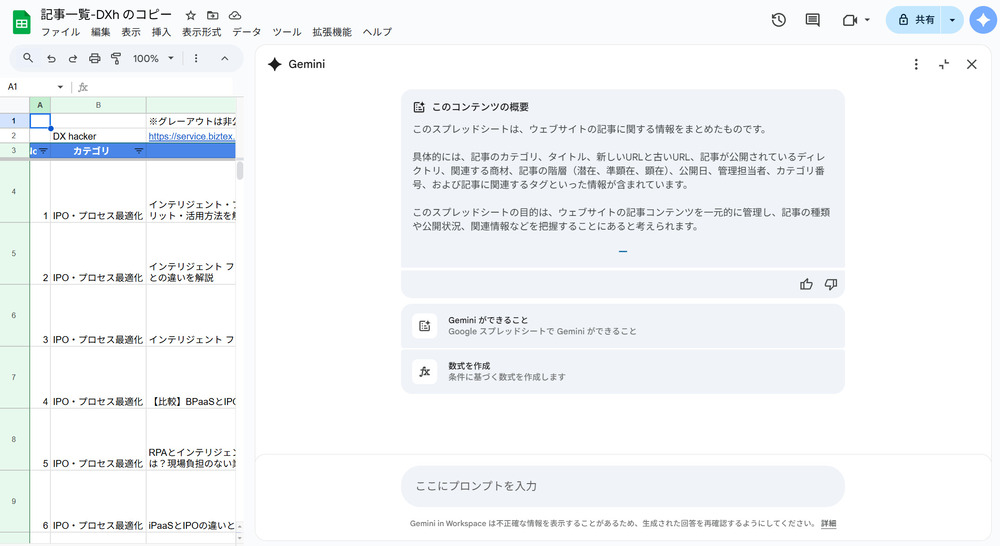Open the first column filter icon
The width and height of the screenshot is (1000, 546).
(43, 151)
